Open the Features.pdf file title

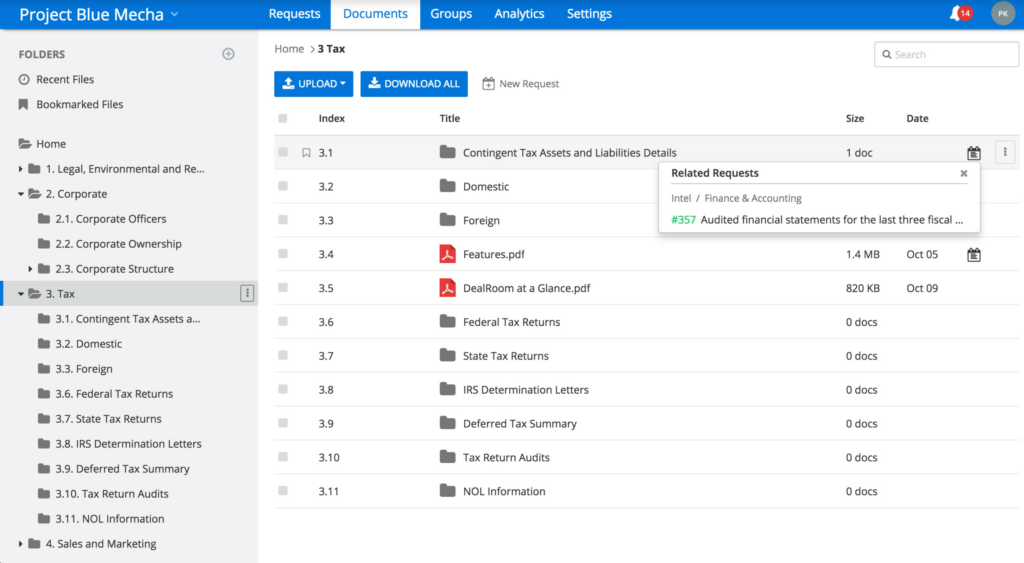[494, 254]
